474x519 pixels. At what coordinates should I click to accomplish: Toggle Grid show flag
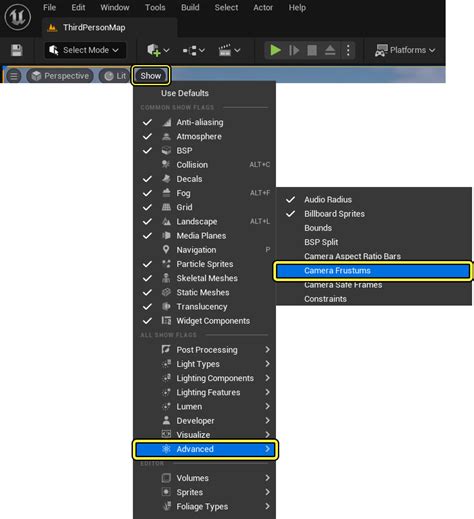pyautogui.click(x=204, y=207)
